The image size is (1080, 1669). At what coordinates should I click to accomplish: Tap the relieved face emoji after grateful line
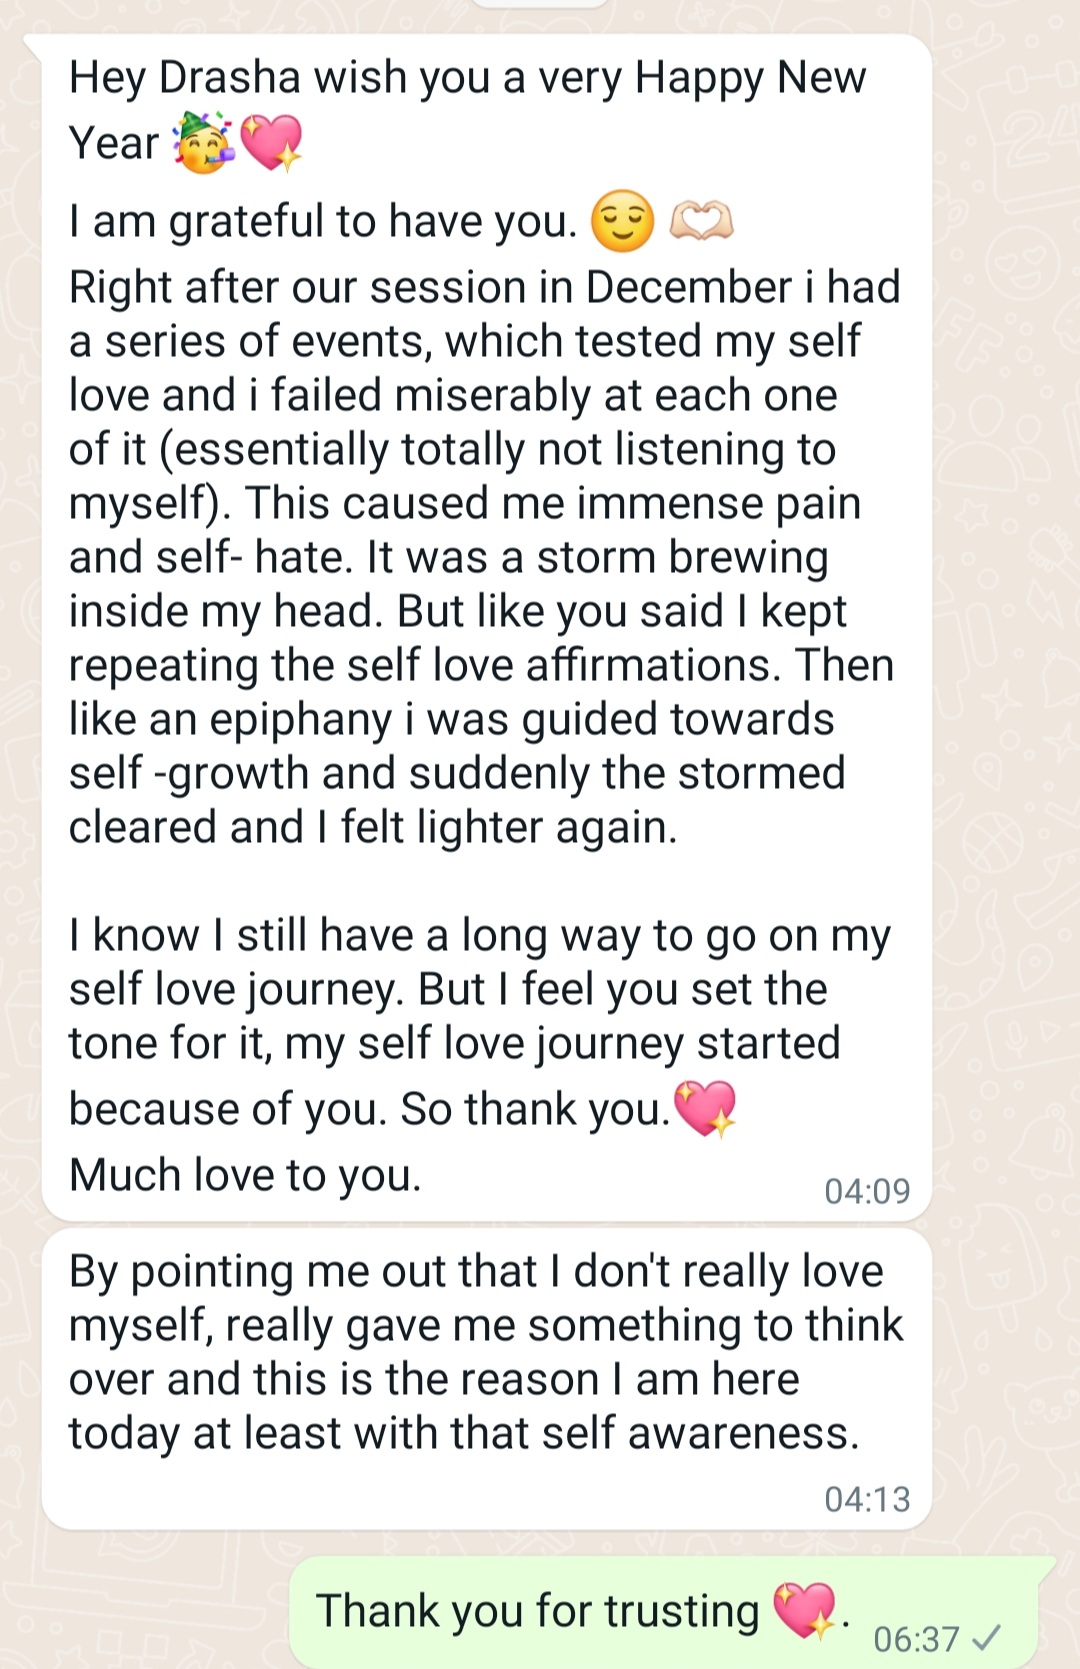click(622, 221)
